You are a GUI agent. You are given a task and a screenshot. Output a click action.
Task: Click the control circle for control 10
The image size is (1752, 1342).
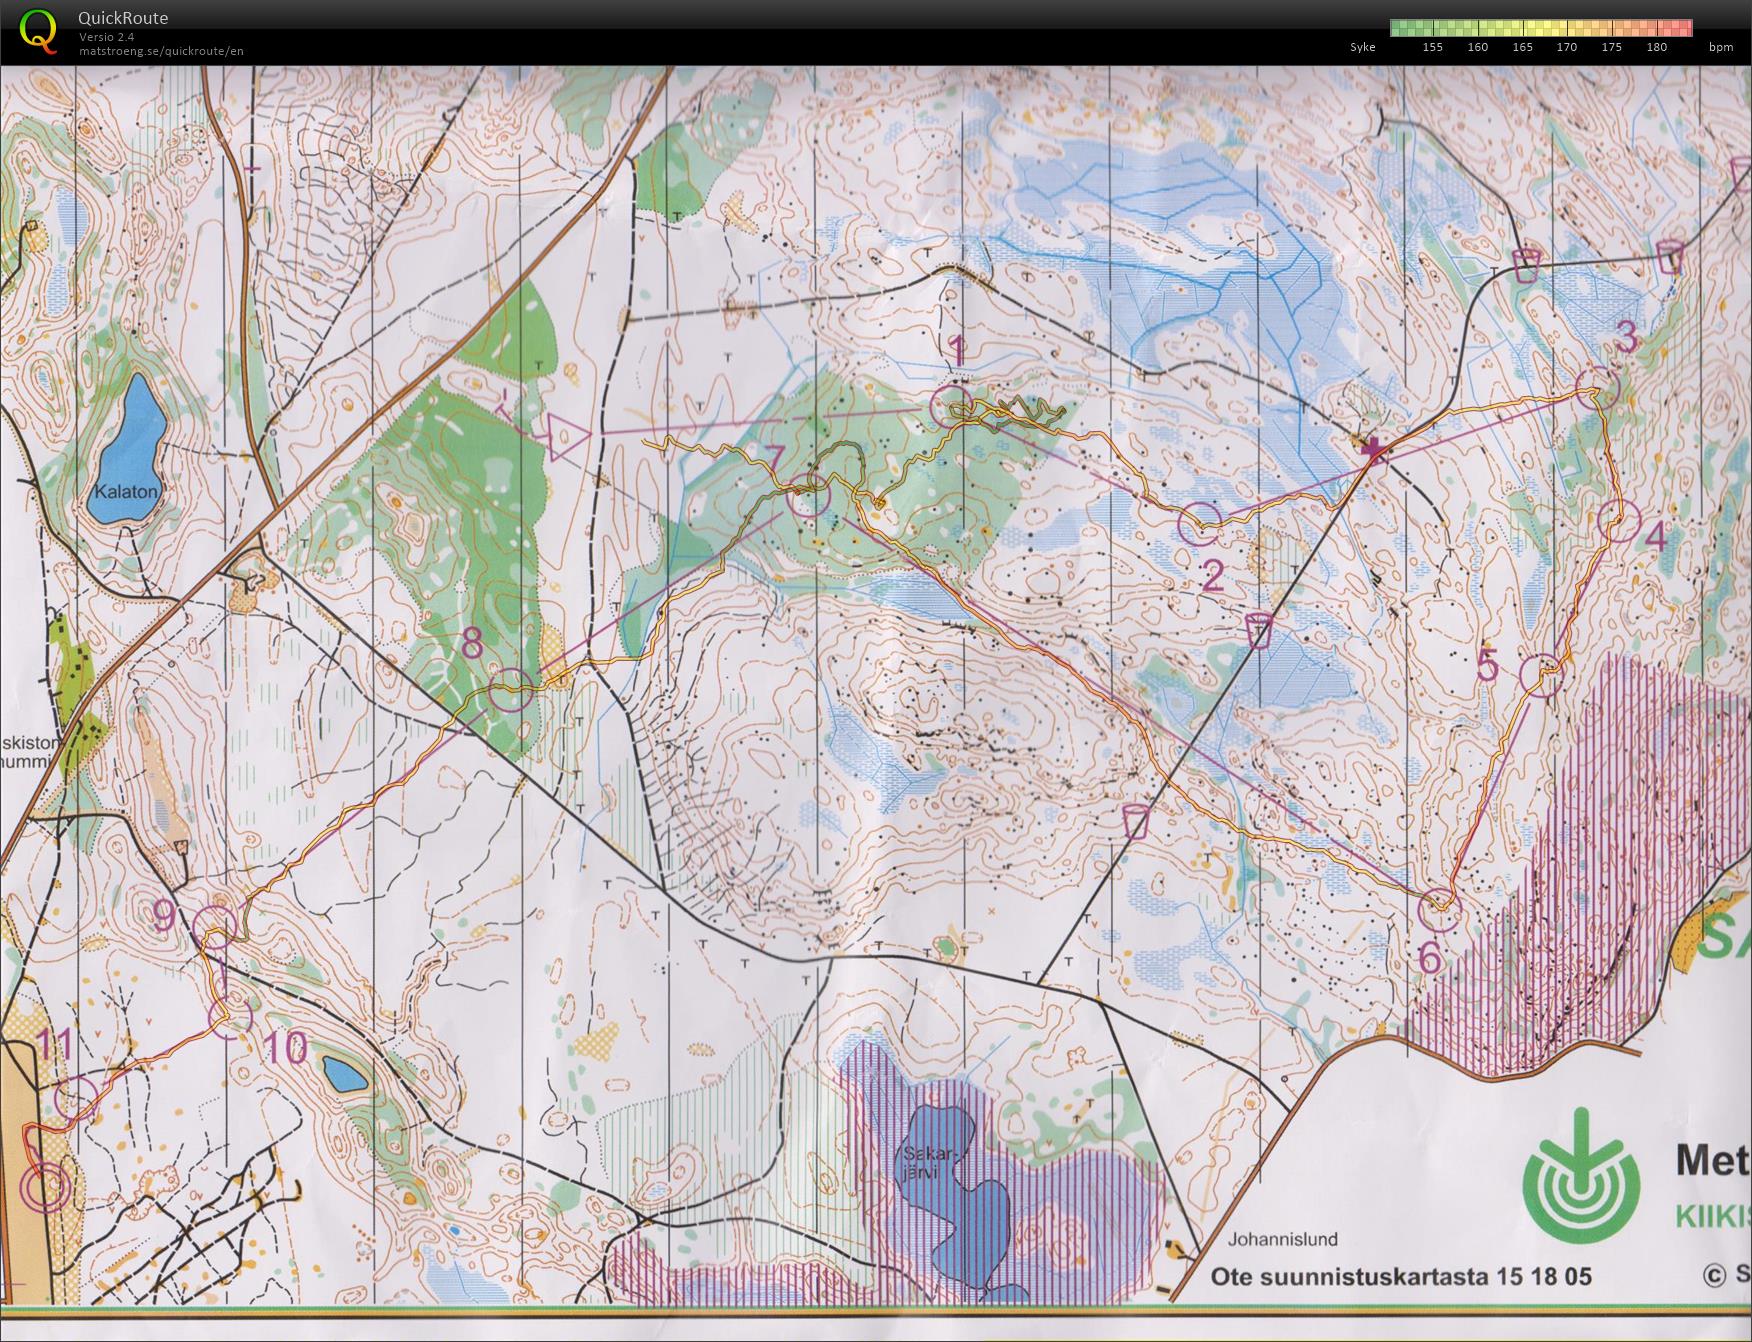pyautogui.click(x=230, y=1018)
